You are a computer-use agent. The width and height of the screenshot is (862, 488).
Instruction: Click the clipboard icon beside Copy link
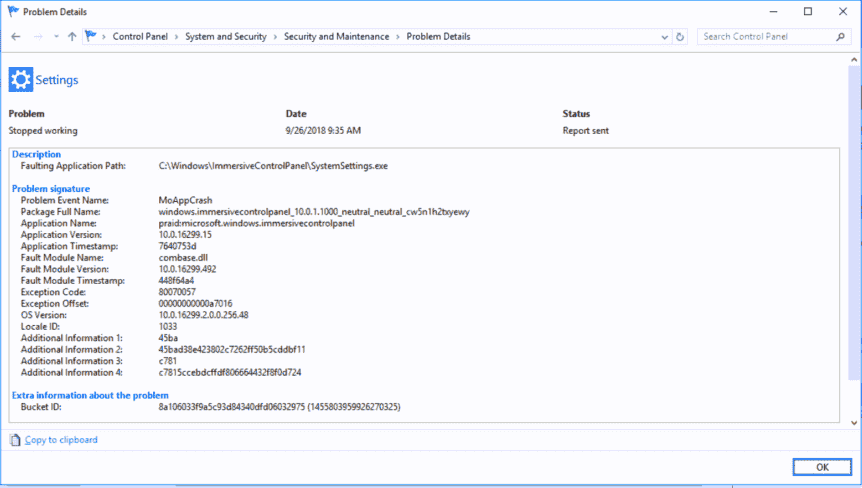[x=15, y=440]
